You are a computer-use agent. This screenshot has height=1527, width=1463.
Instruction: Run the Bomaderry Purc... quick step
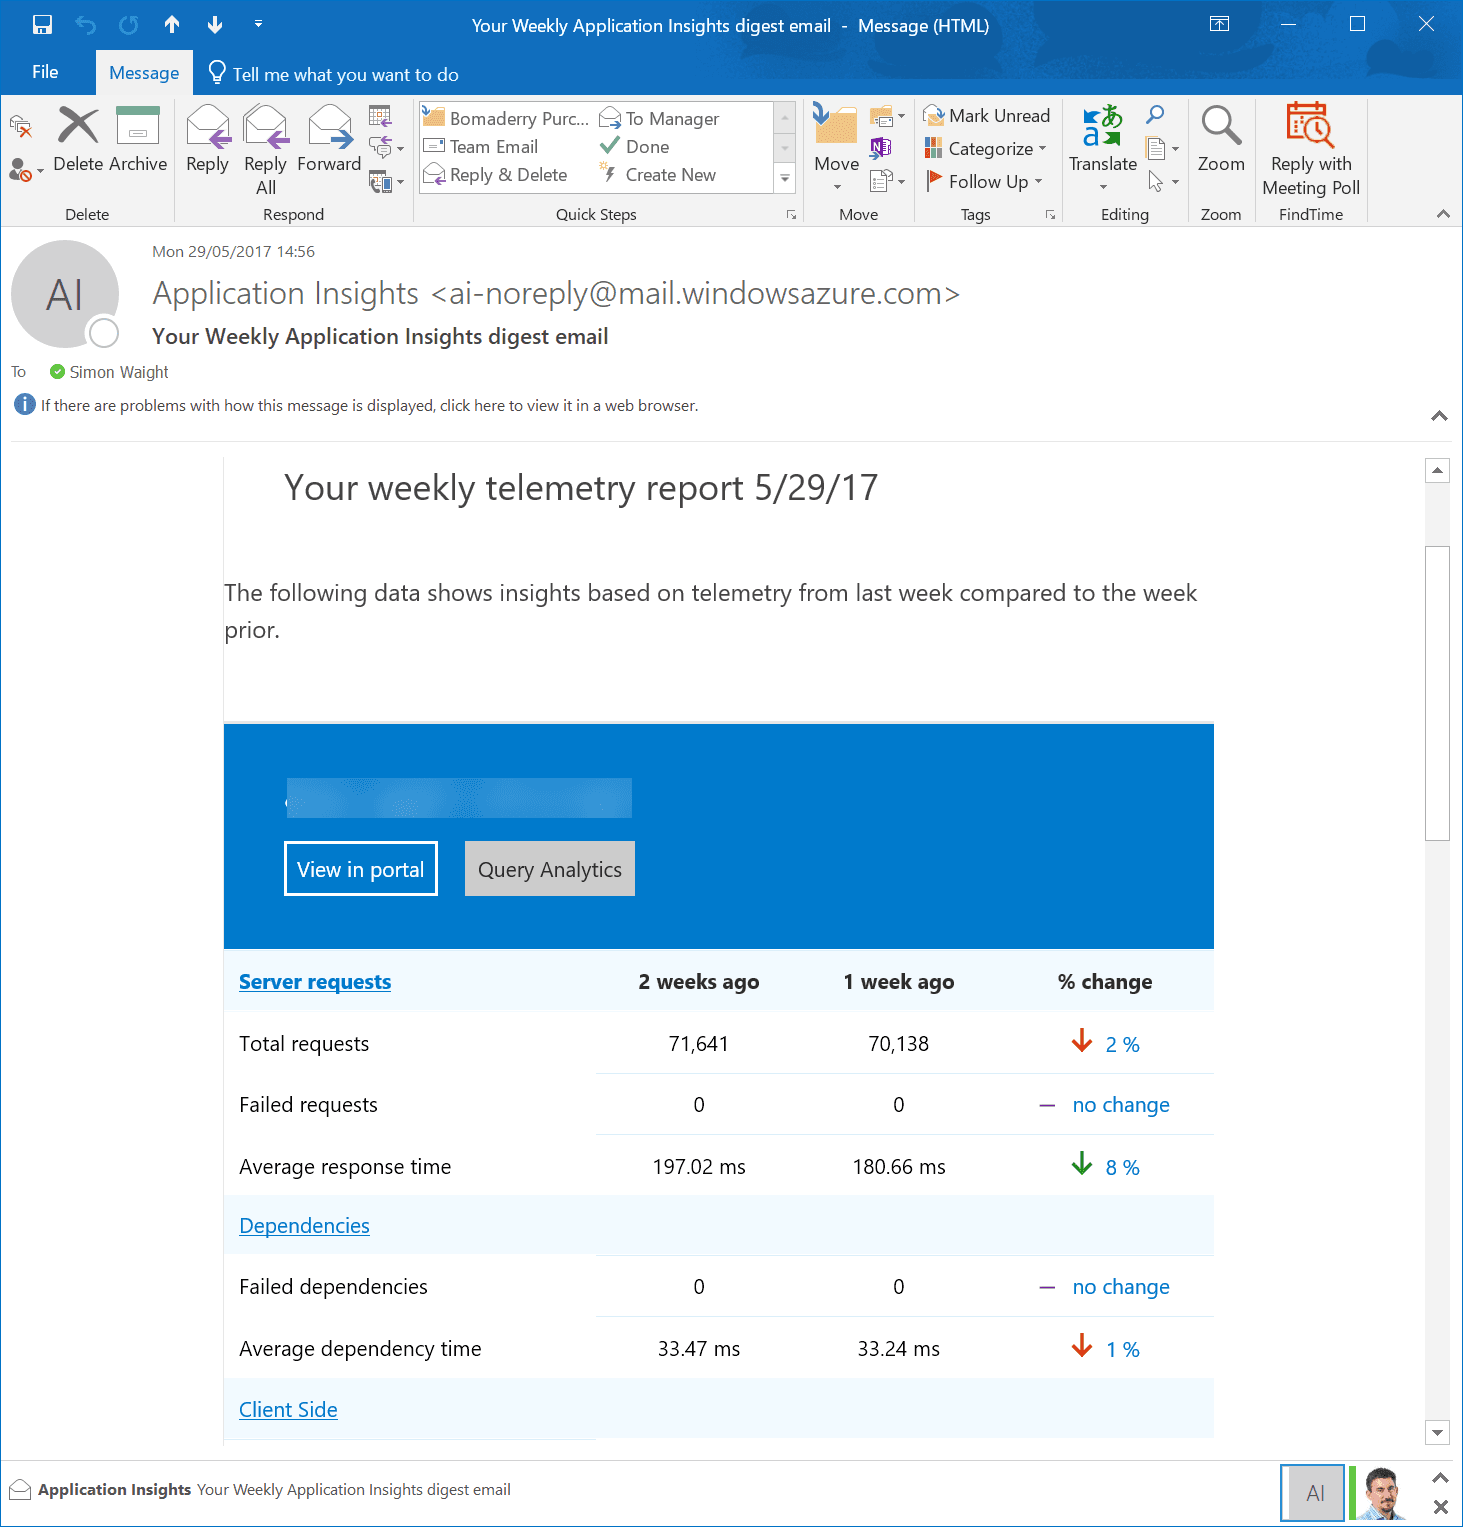click(x=506, y=118)
